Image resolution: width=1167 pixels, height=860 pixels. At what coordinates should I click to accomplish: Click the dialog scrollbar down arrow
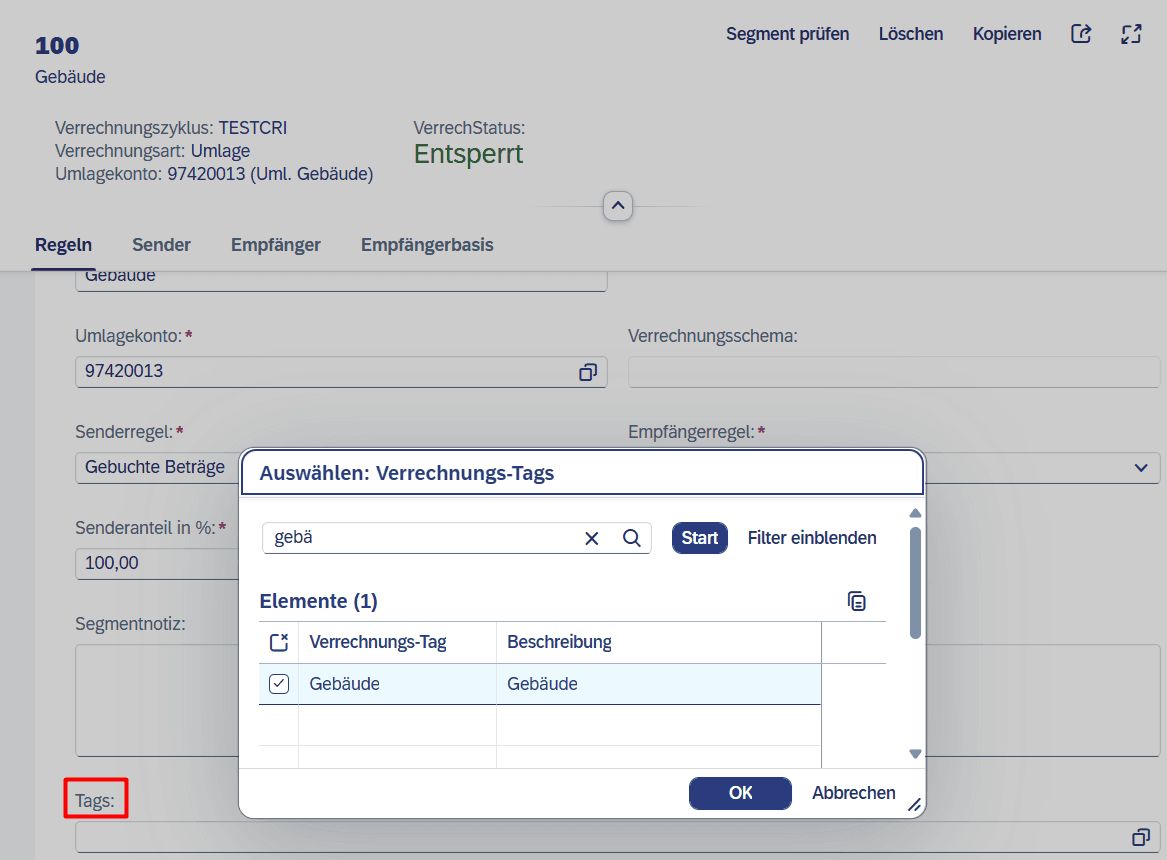pyautogui.click(x=915, y=754)
